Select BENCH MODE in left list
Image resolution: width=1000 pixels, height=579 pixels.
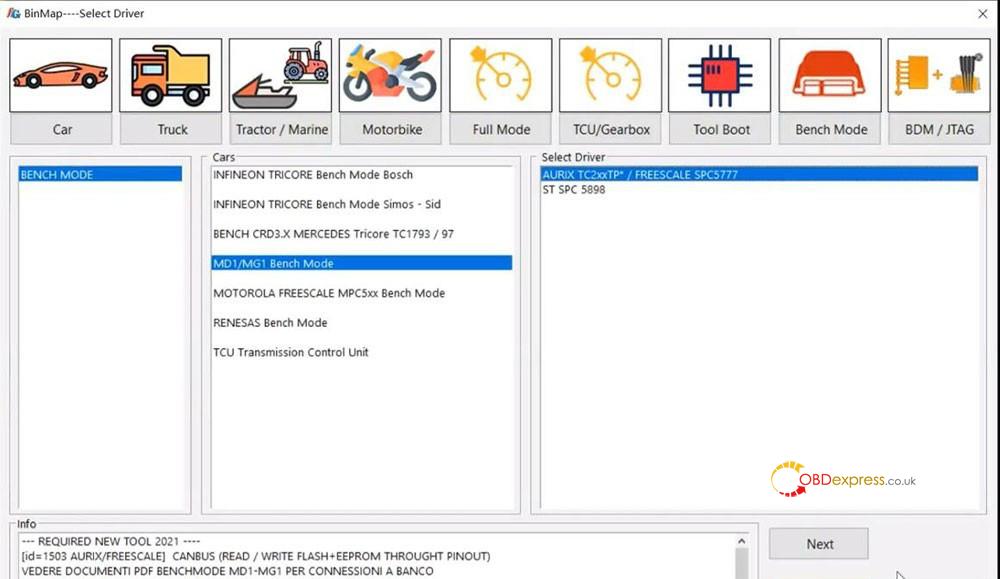[x=100, y=175]
